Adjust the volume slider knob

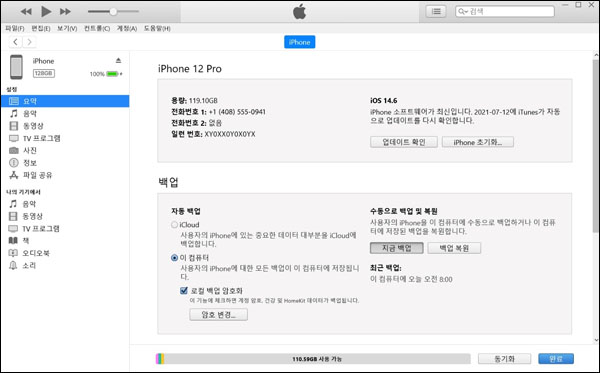113,11
